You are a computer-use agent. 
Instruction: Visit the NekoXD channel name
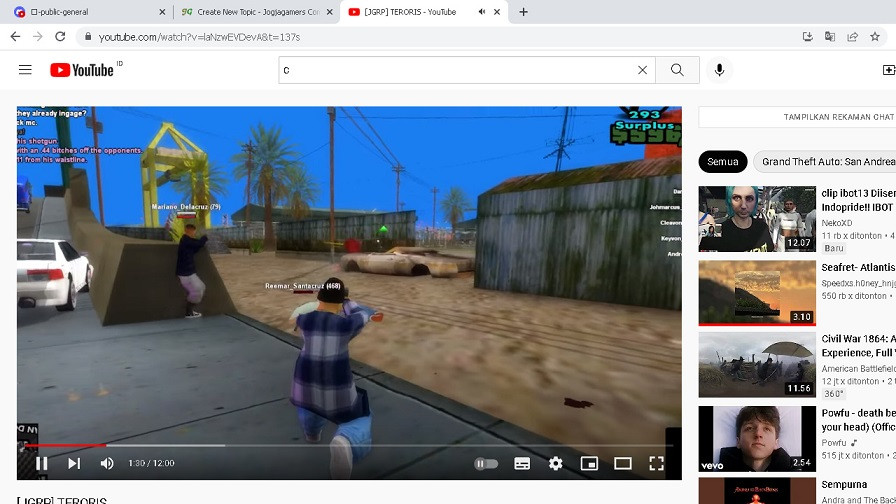[x=837, y=223]
